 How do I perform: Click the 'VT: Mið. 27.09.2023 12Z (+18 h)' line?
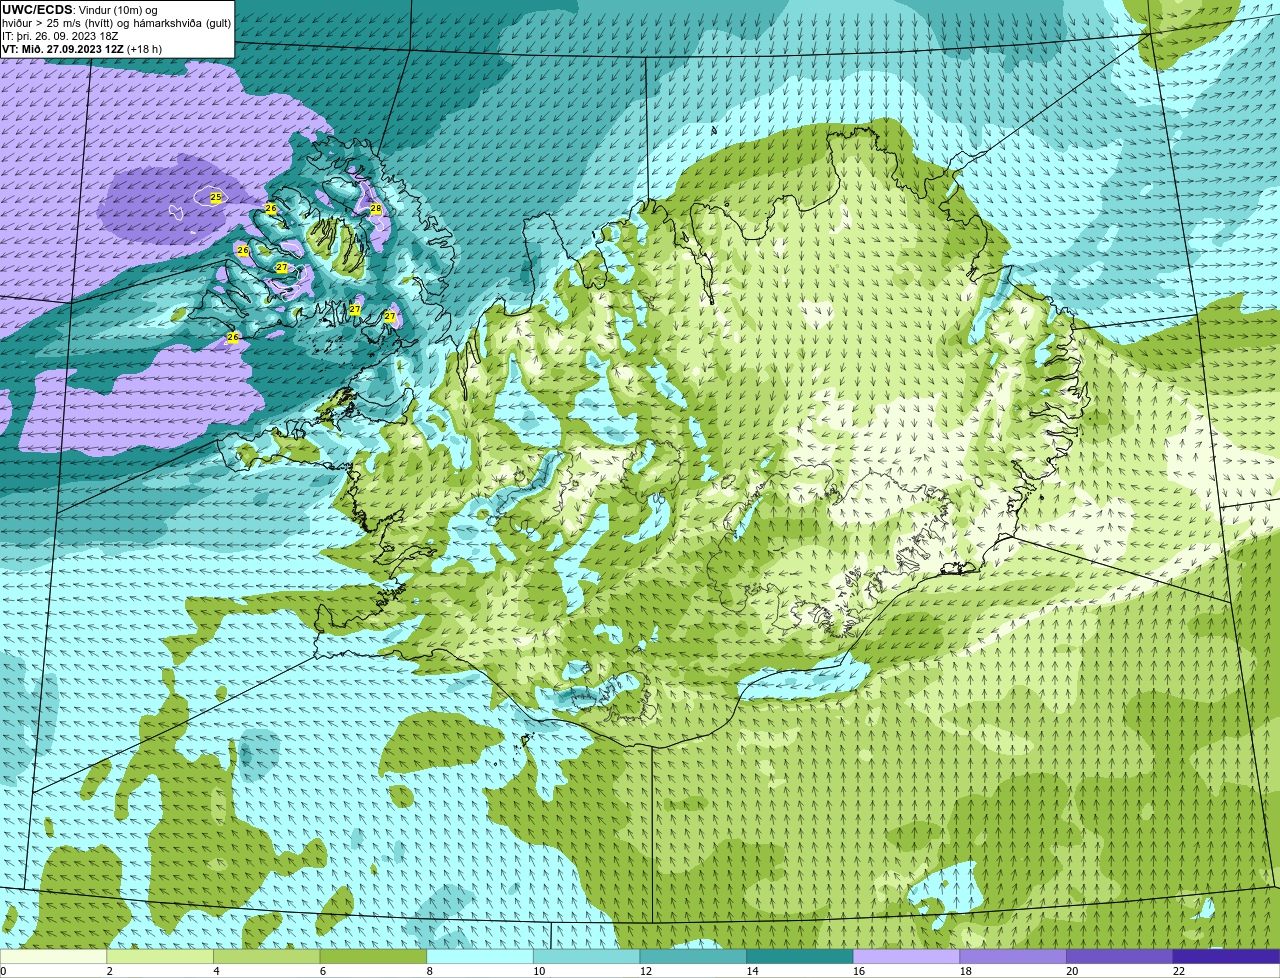click(82, 49)
